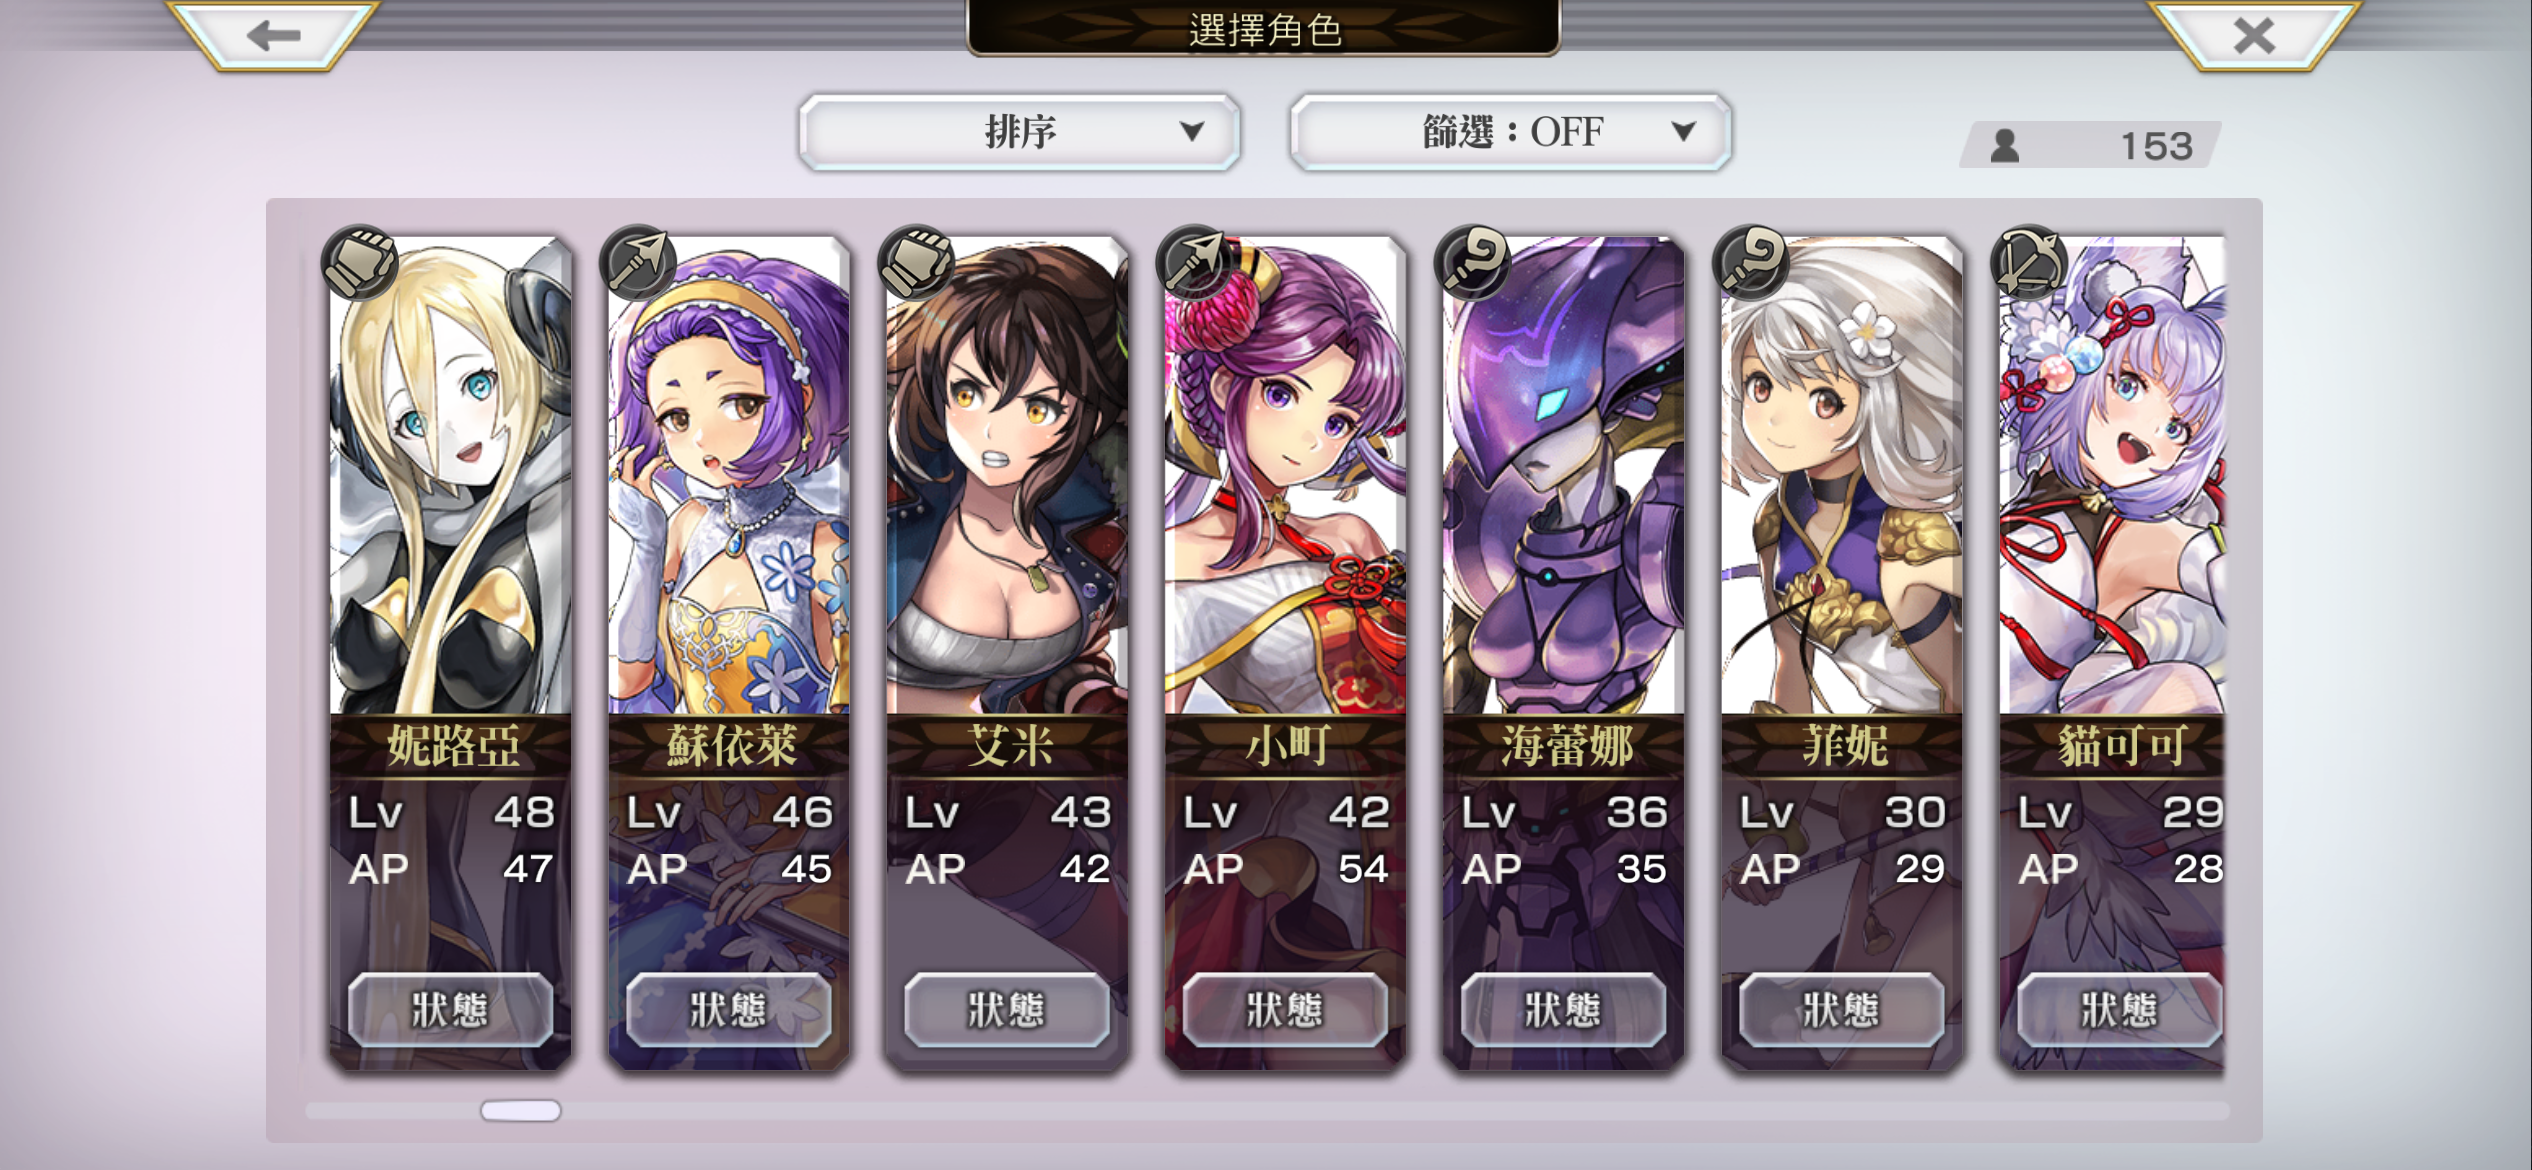
Task: Open 狀態 for 妮路亞
Action: [x=450, y=1010]
